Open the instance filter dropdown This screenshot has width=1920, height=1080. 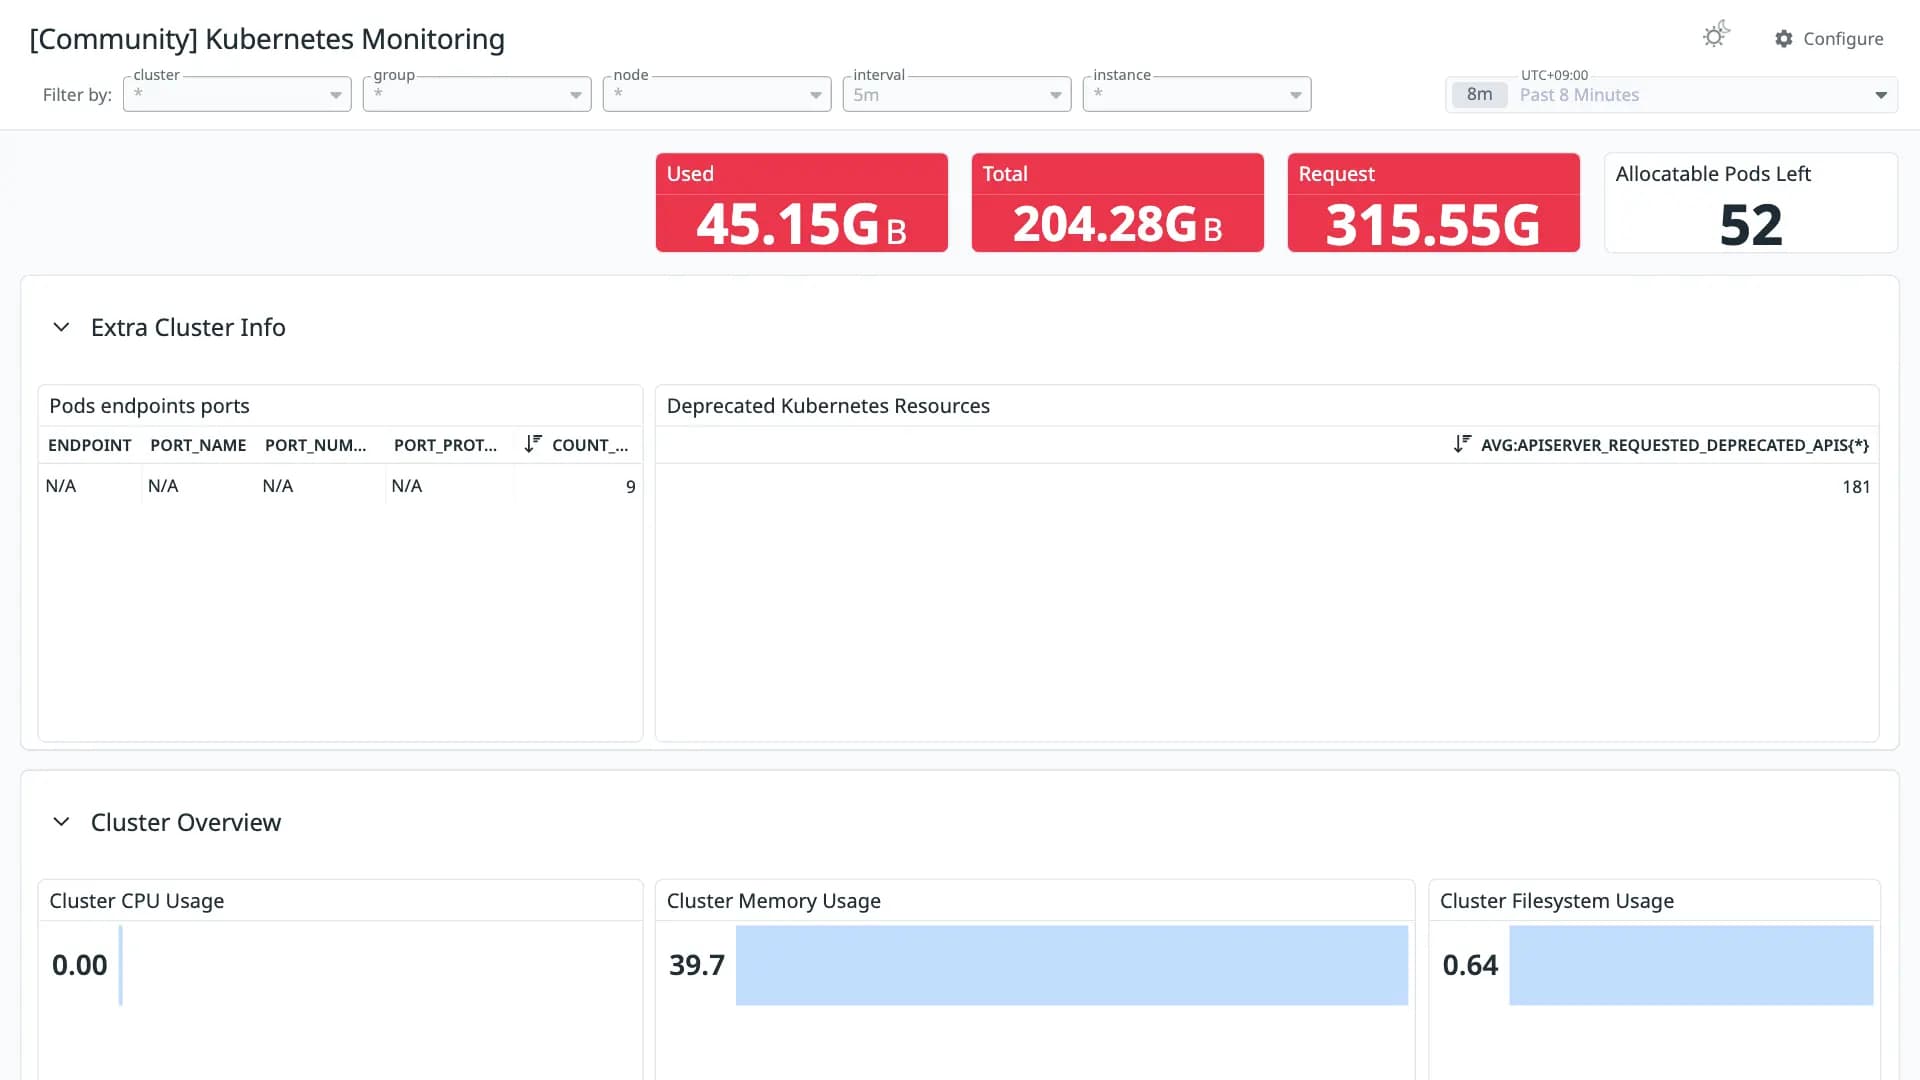click(1197, 94)
